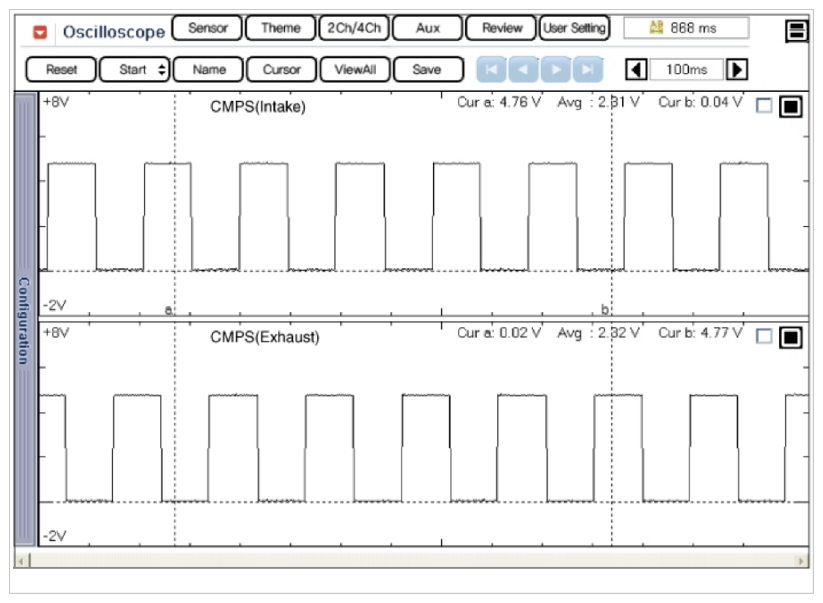Skip to last recorded frame
Image resolution: width=823 pixels, height=603 pixels.
coord(589,70)
